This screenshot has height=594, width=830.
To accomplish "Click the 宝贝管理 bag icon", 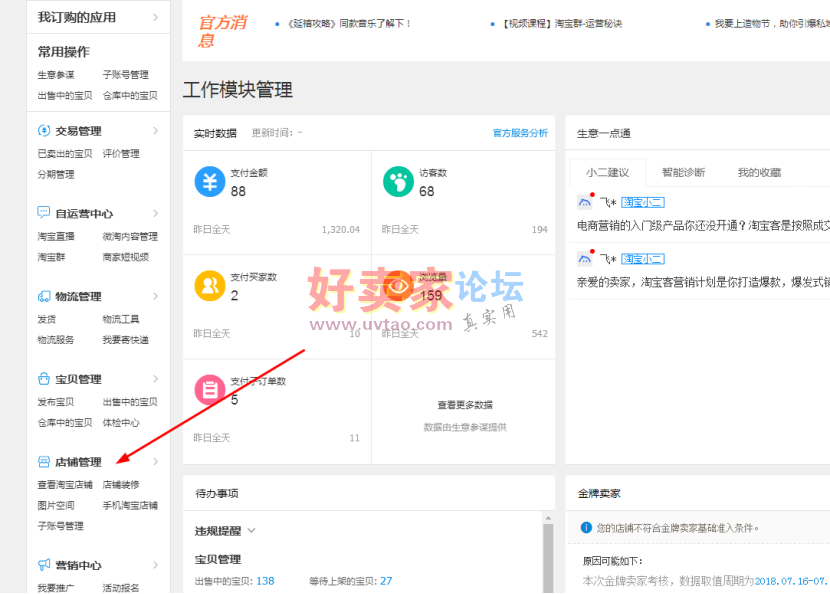I will click(x=44, y=379).
